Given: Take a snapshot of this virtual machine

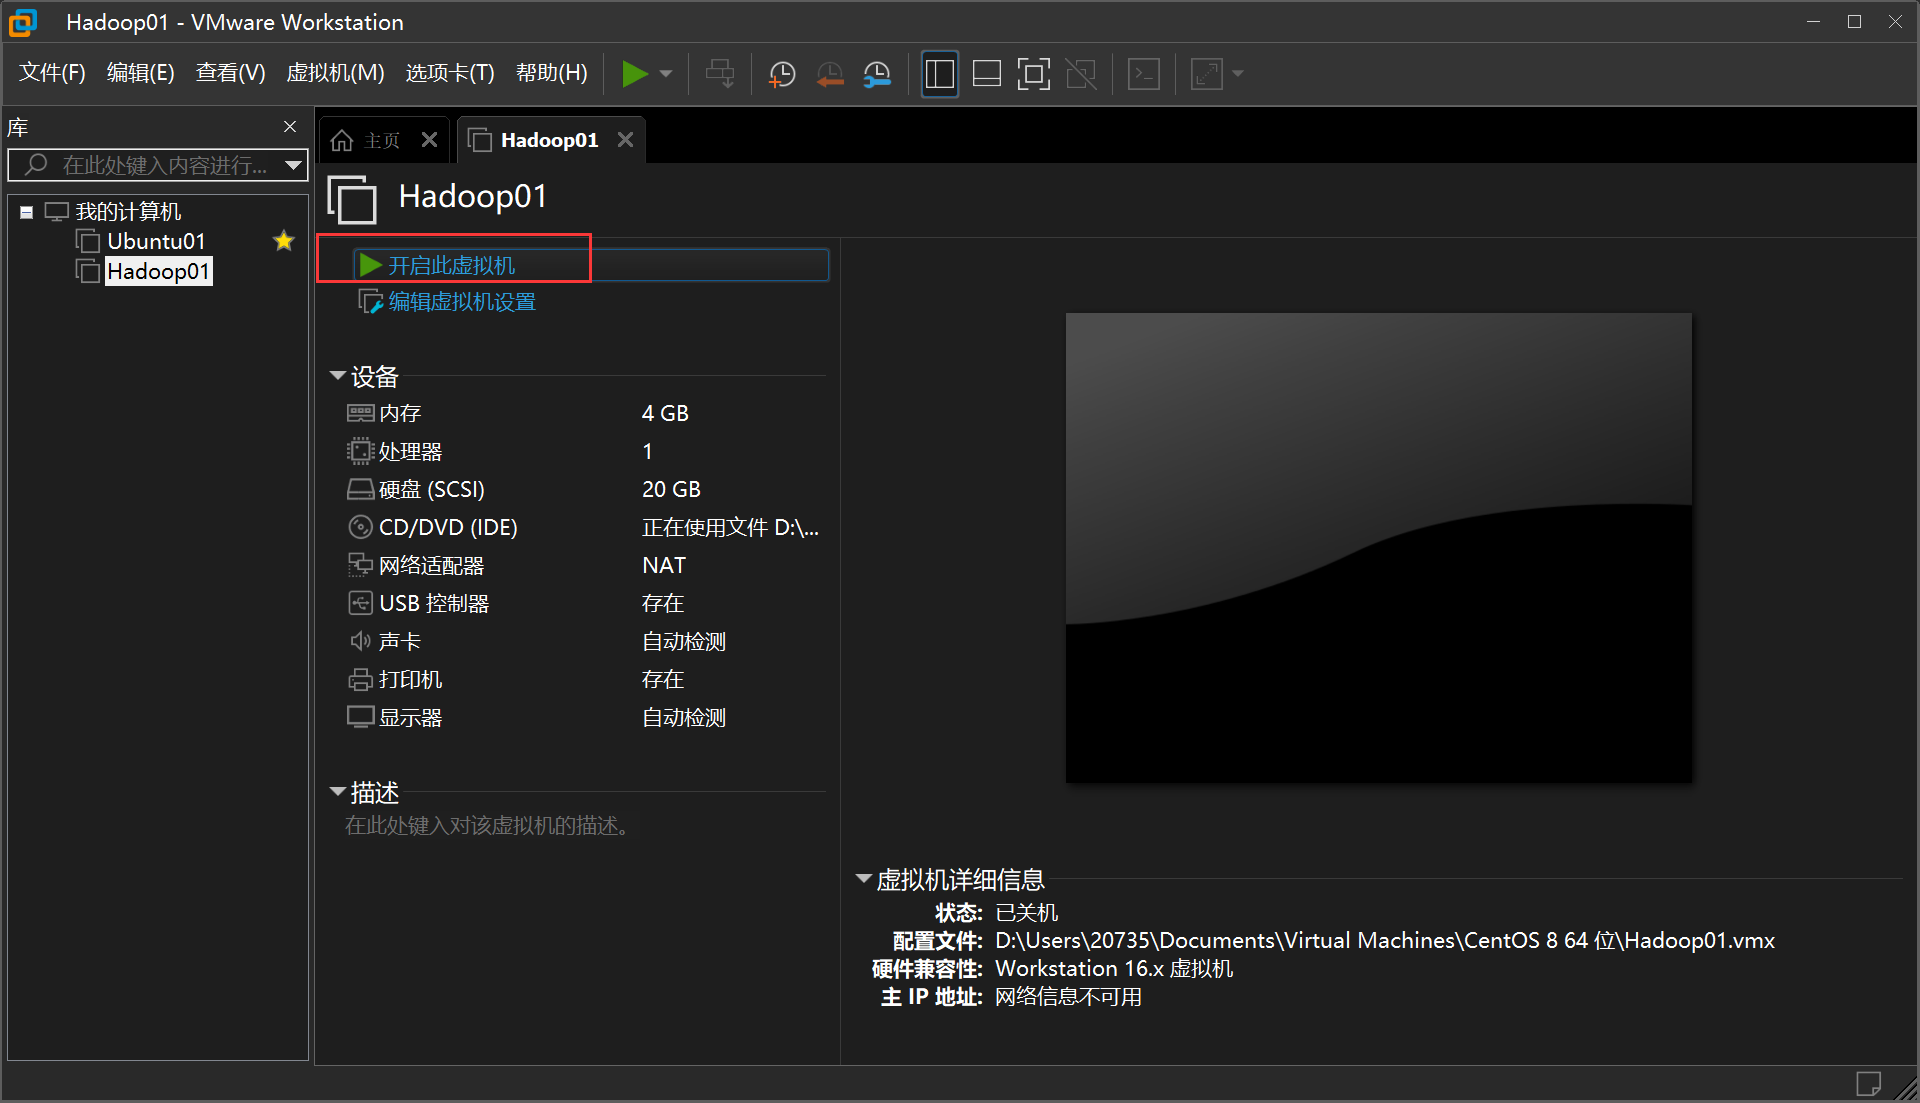Looking at the screenshot, I should pyautogui.click(x=781, y=74).
